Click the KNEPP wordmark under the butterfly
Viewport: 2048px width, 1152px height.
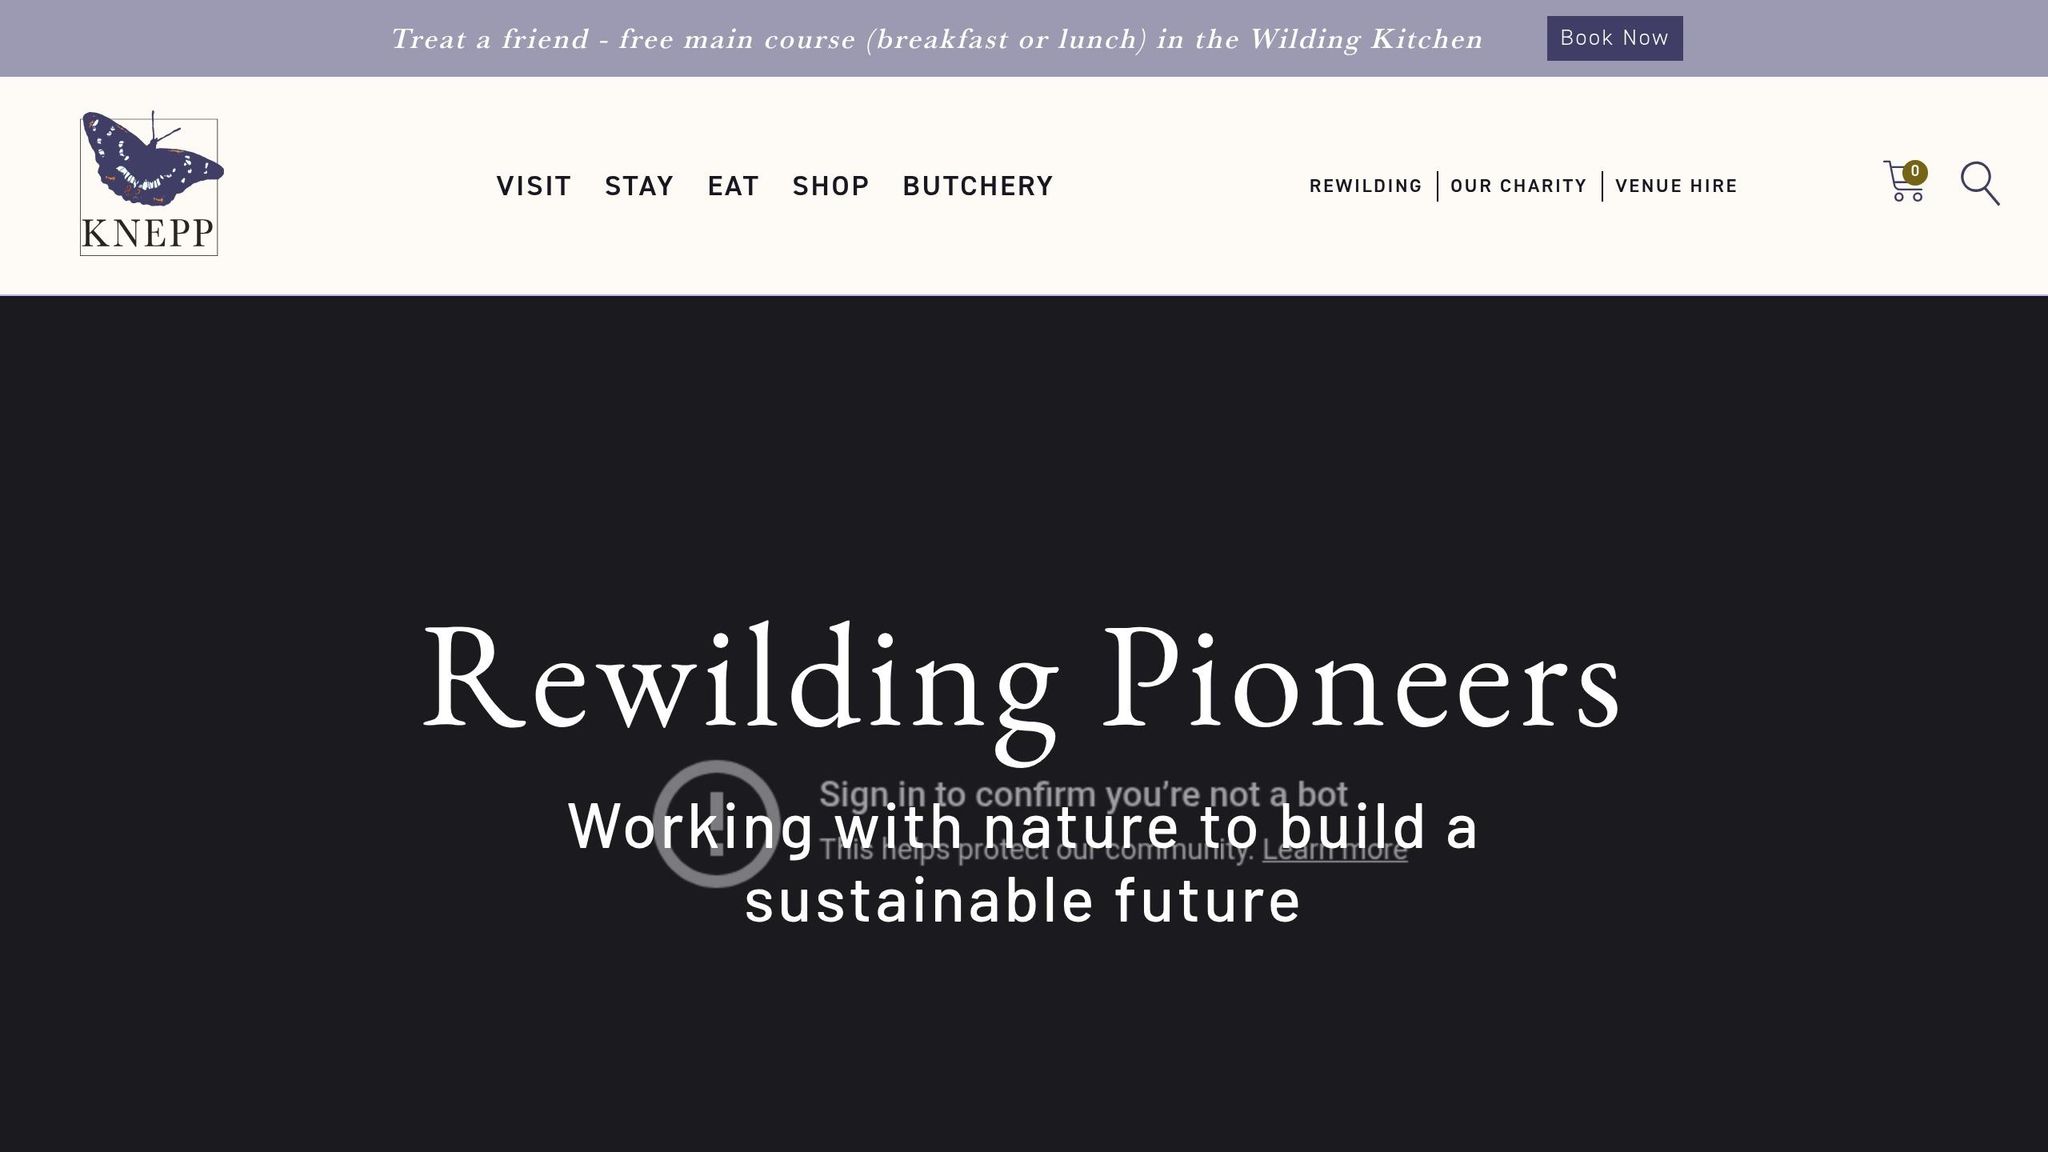click(148, 234)
